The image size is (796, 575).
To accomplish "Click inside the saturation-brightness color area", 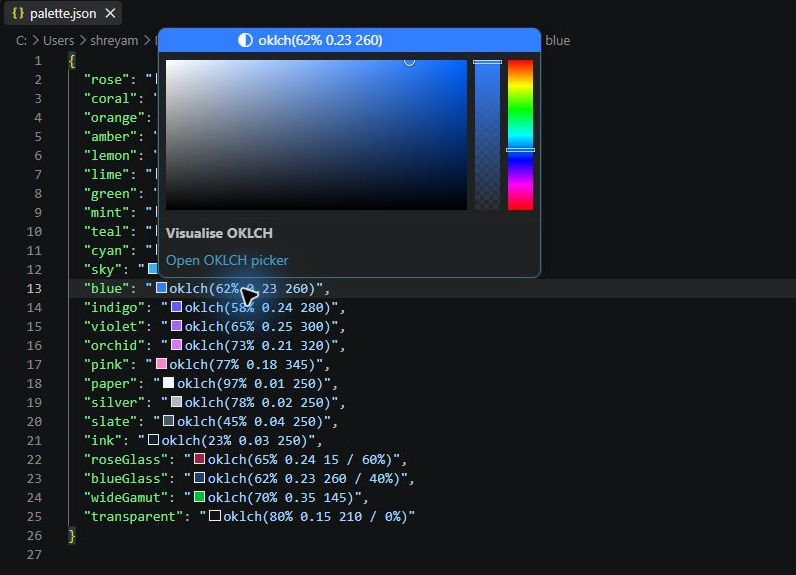I will (316, 134).
